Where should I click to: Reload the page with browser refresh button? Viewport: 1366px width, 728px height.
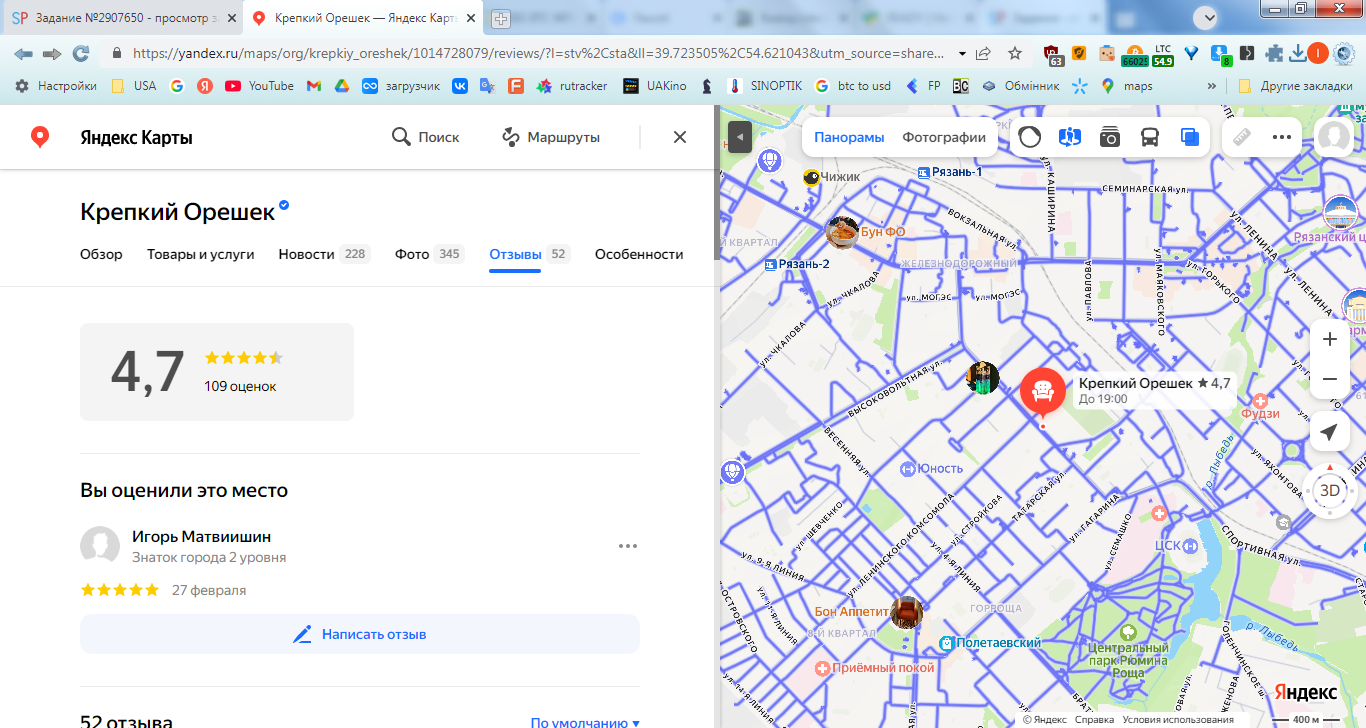(x=81, y=53)
